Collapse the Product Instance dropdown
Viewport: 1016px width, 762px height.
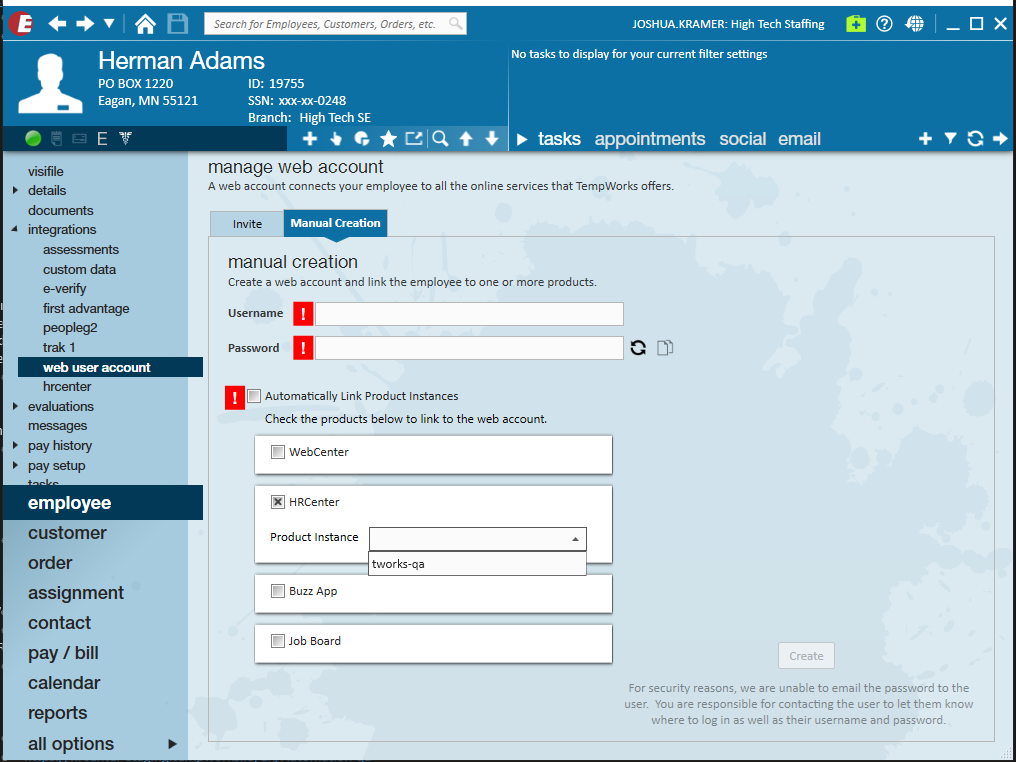click(575, 539)
